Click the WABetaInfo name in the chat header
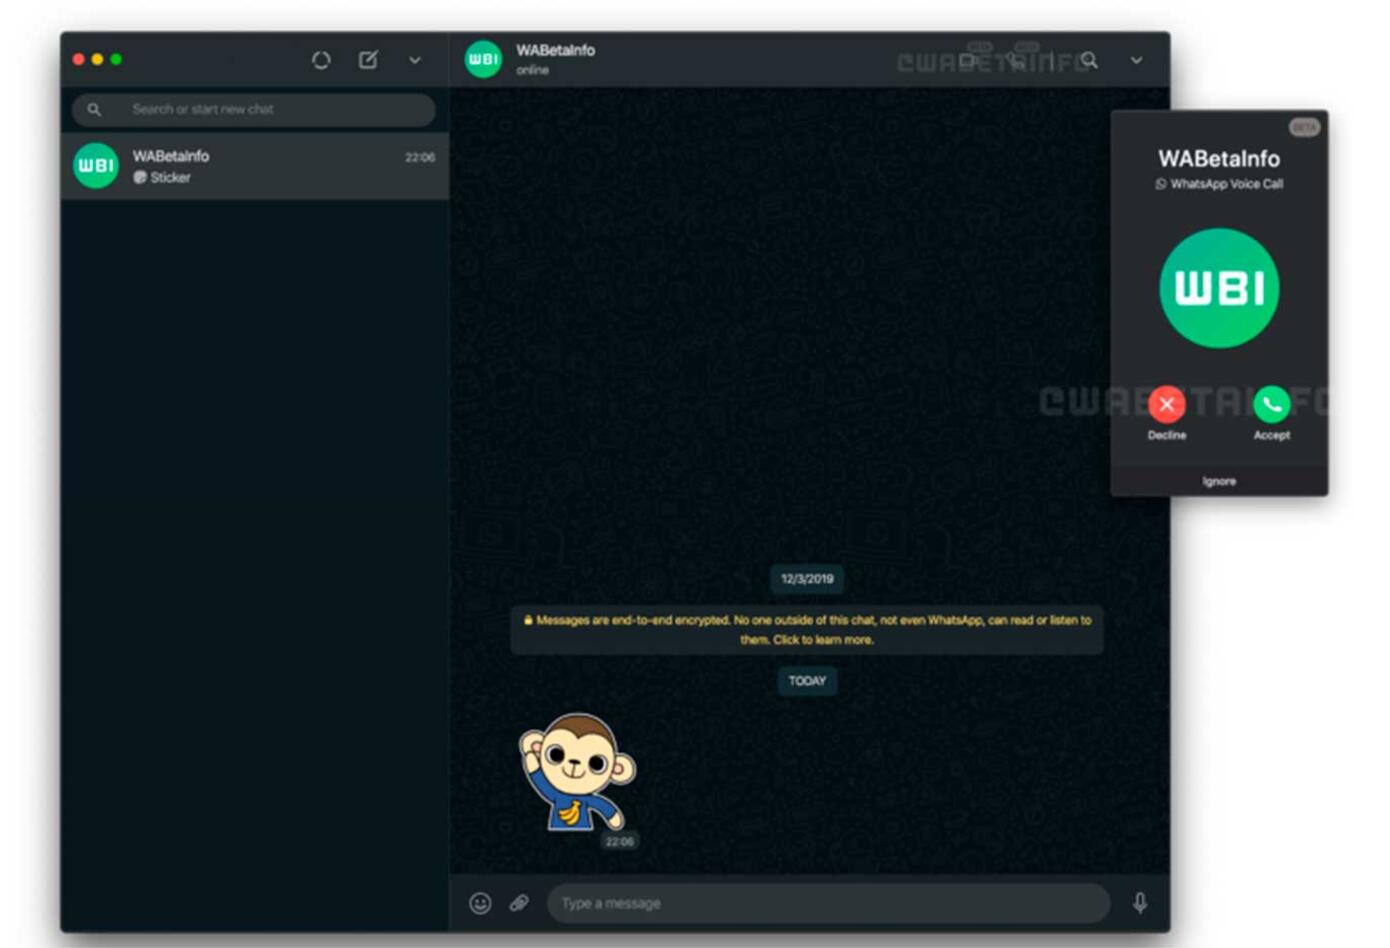1390x948 pixels. (555, 50)
